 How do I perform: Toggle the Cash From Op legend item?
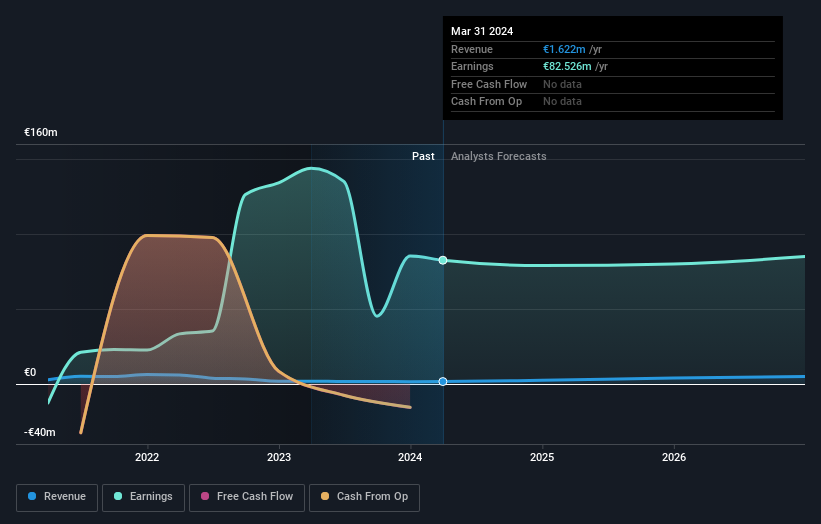coord(364,497)
